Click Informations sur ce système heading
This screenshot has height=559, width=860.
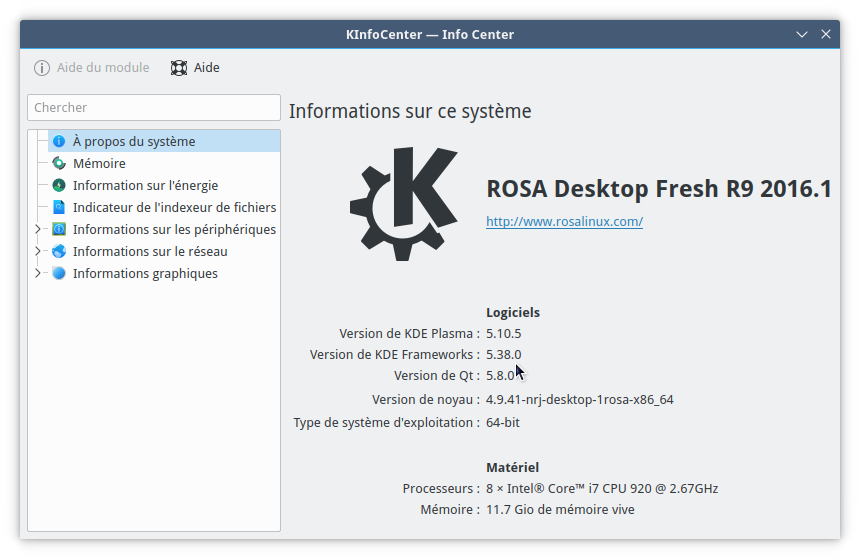[x=410, y=111]
